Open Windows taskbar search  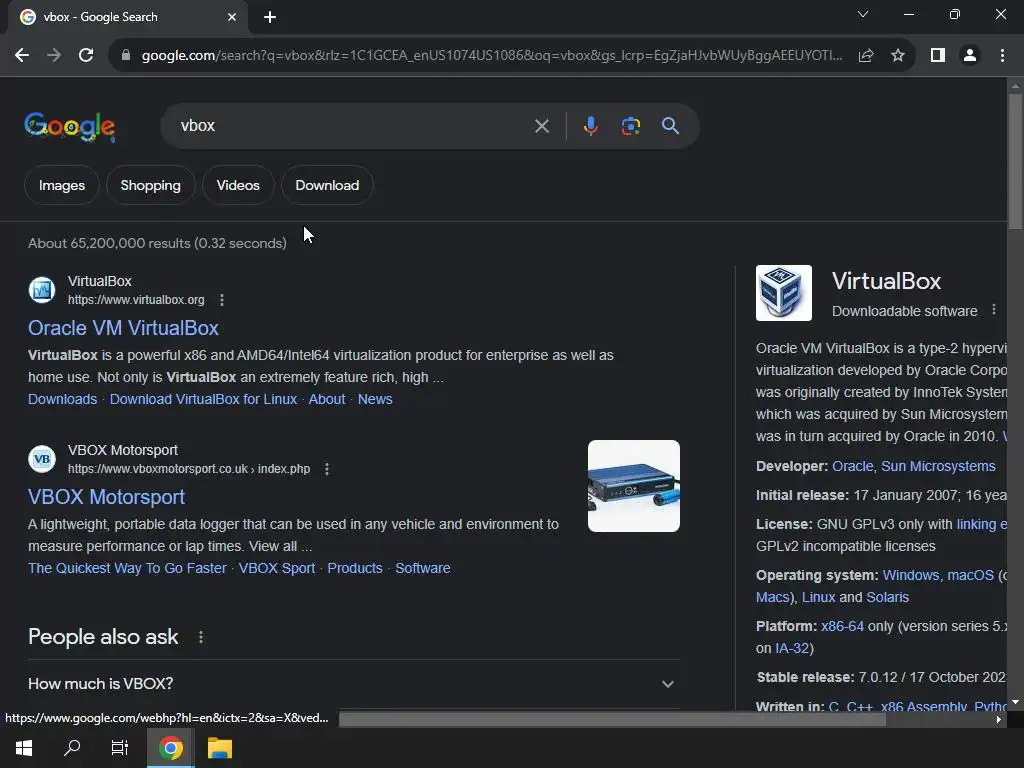tap(72, 748)
